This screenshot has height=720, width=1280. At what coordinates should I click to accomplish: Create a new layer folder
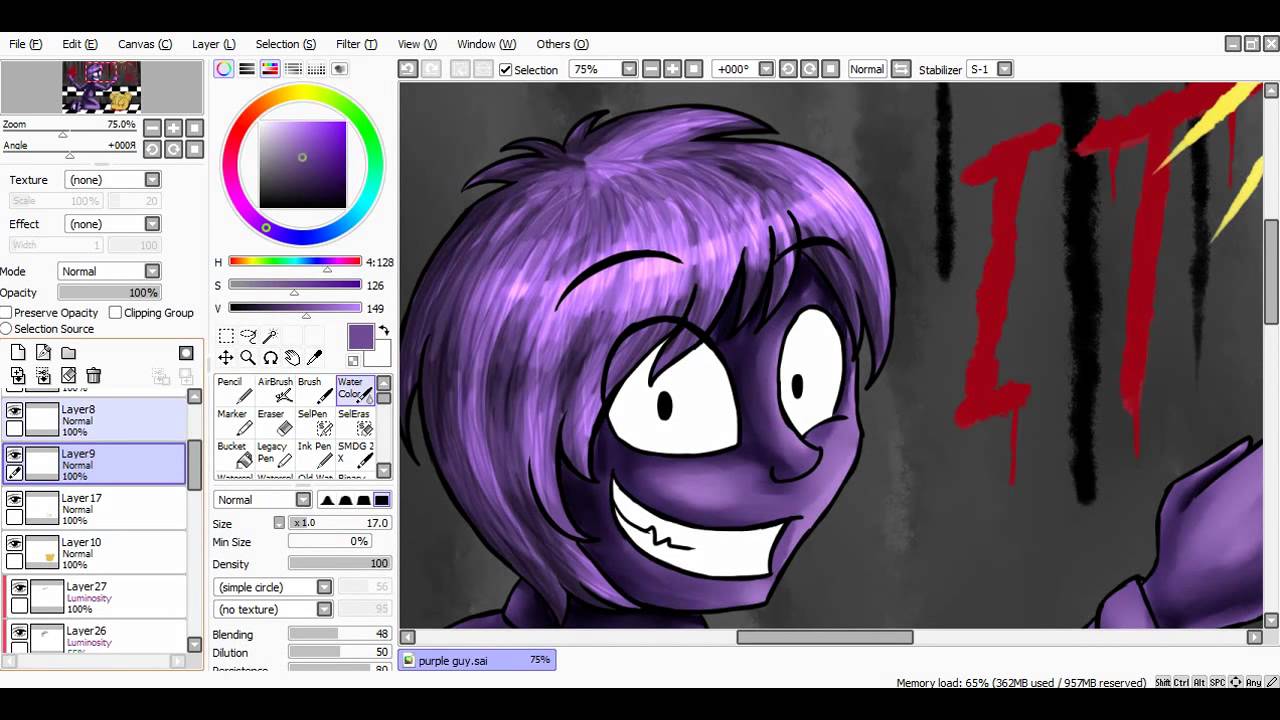(68, 353)
